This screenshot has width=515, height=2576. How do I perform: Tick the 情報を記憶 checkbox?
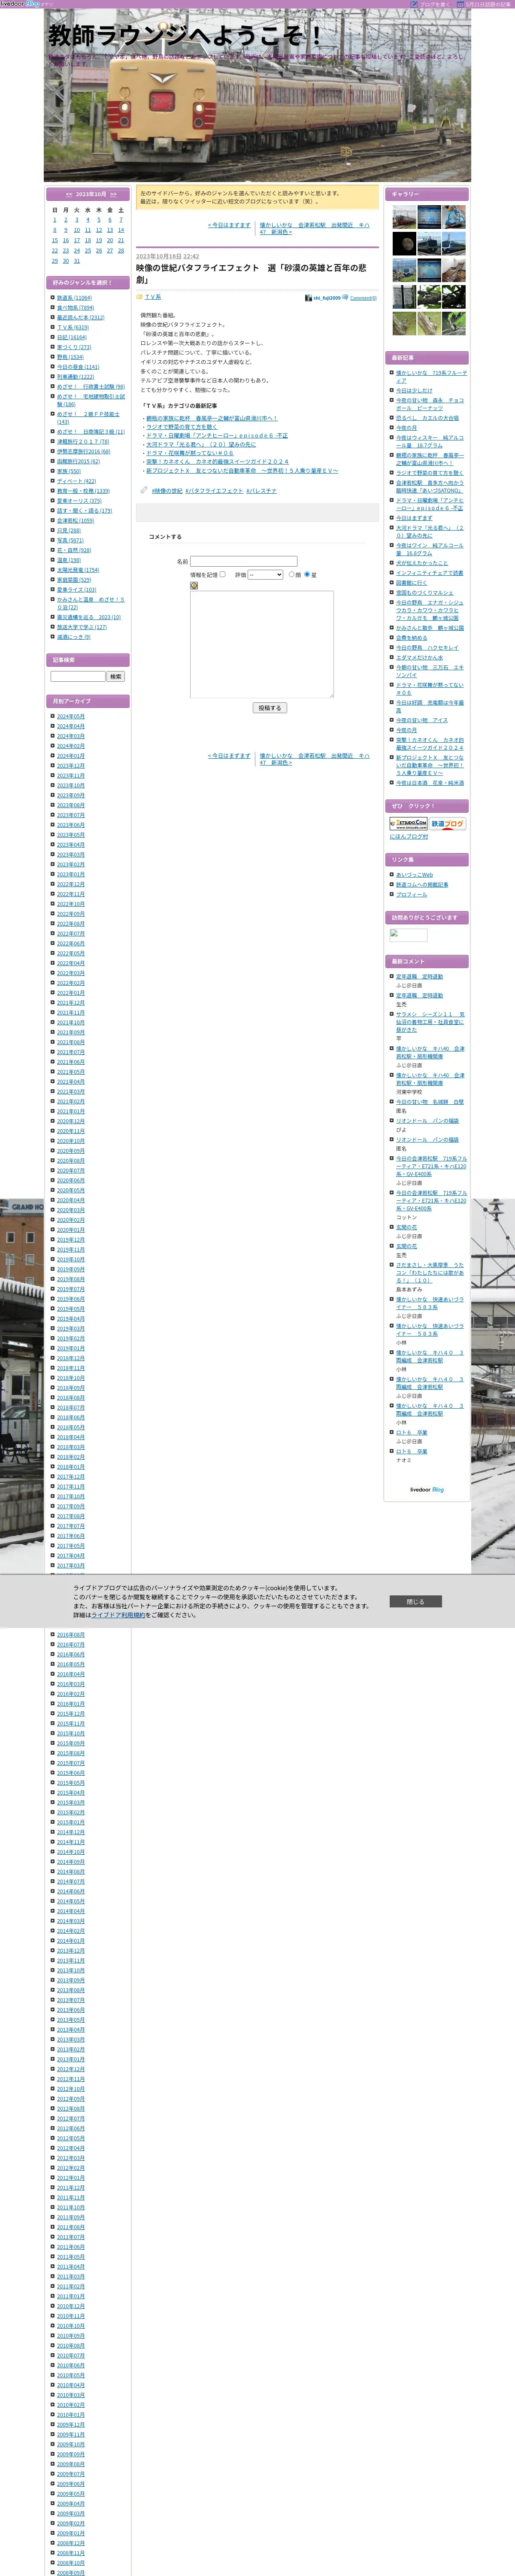click(x=223, y=574)
